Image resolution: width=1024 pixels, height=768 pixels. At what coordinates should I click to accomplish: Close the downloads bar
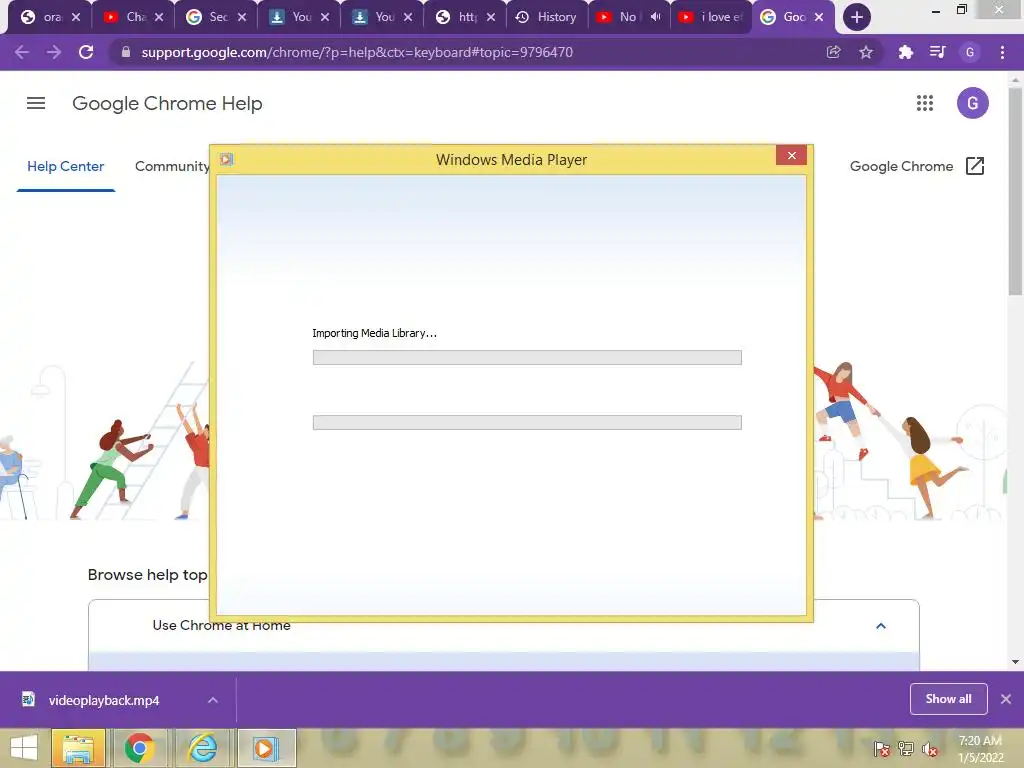click(1006, 699)
